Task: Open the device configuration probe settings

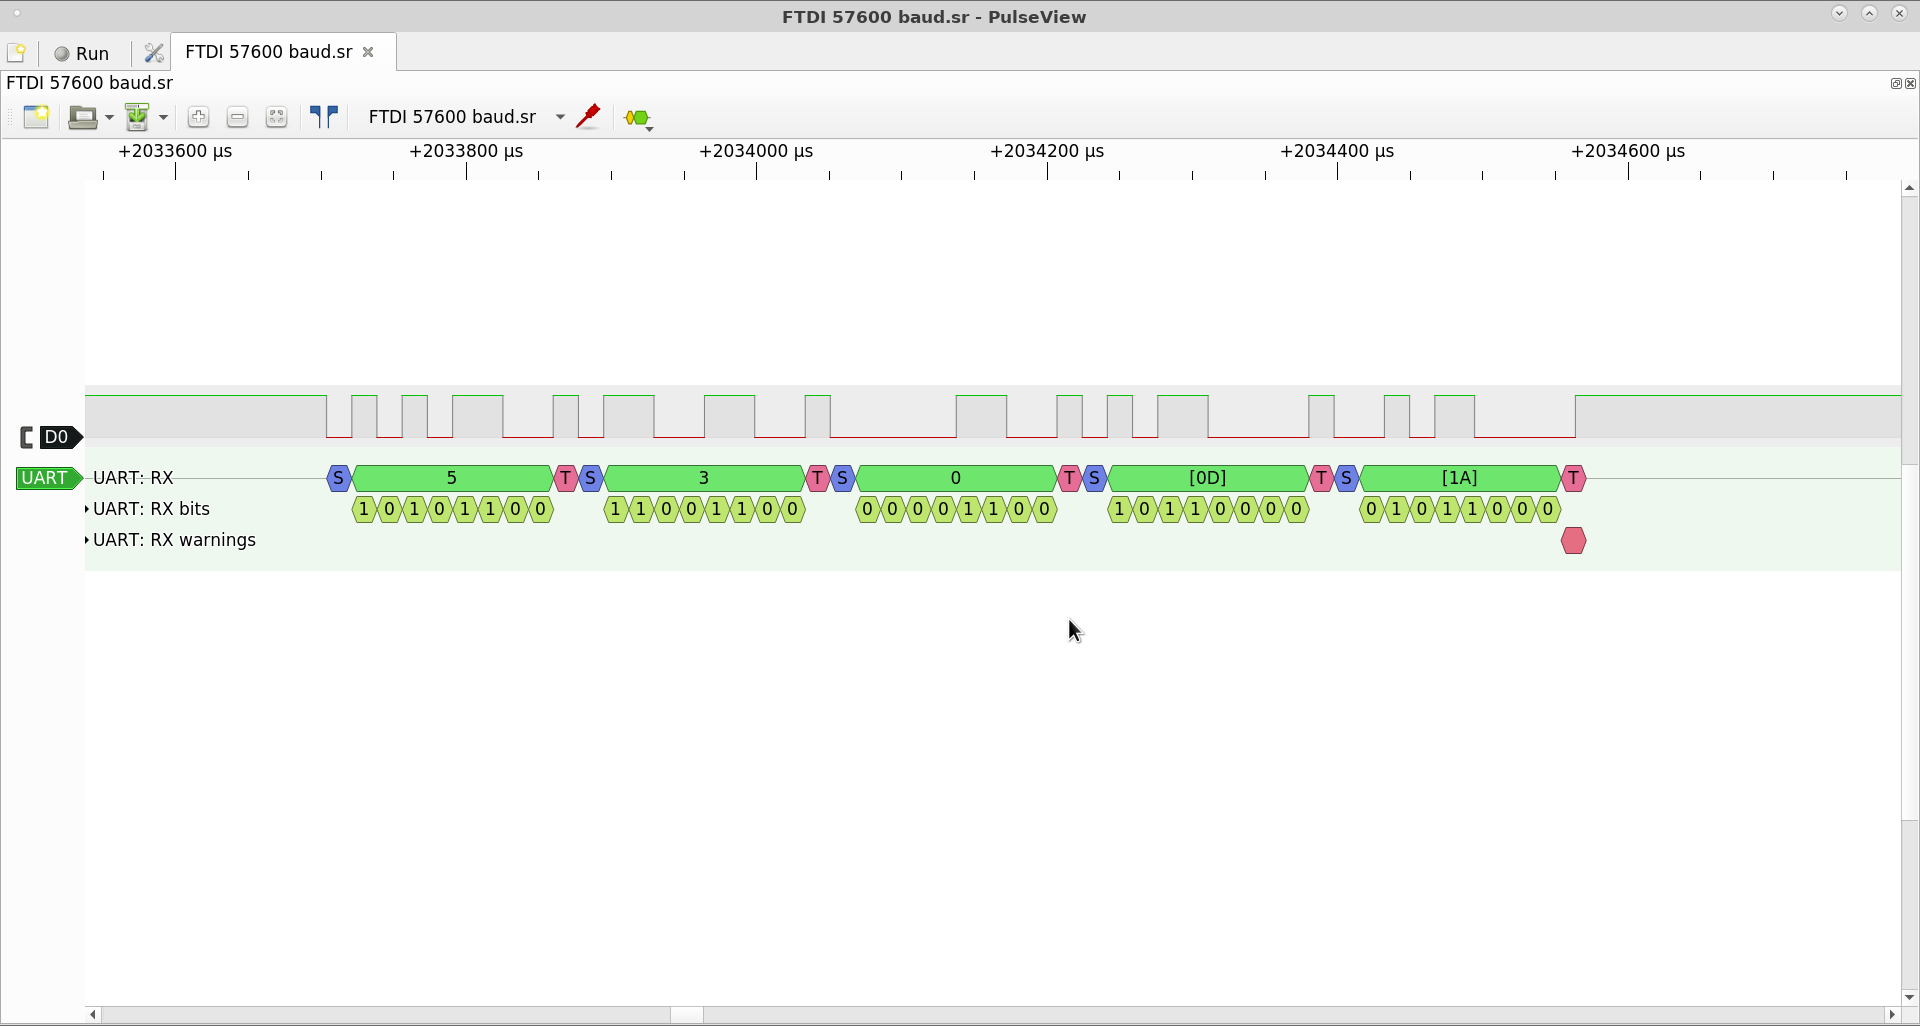Action: [x=589, y=117]
